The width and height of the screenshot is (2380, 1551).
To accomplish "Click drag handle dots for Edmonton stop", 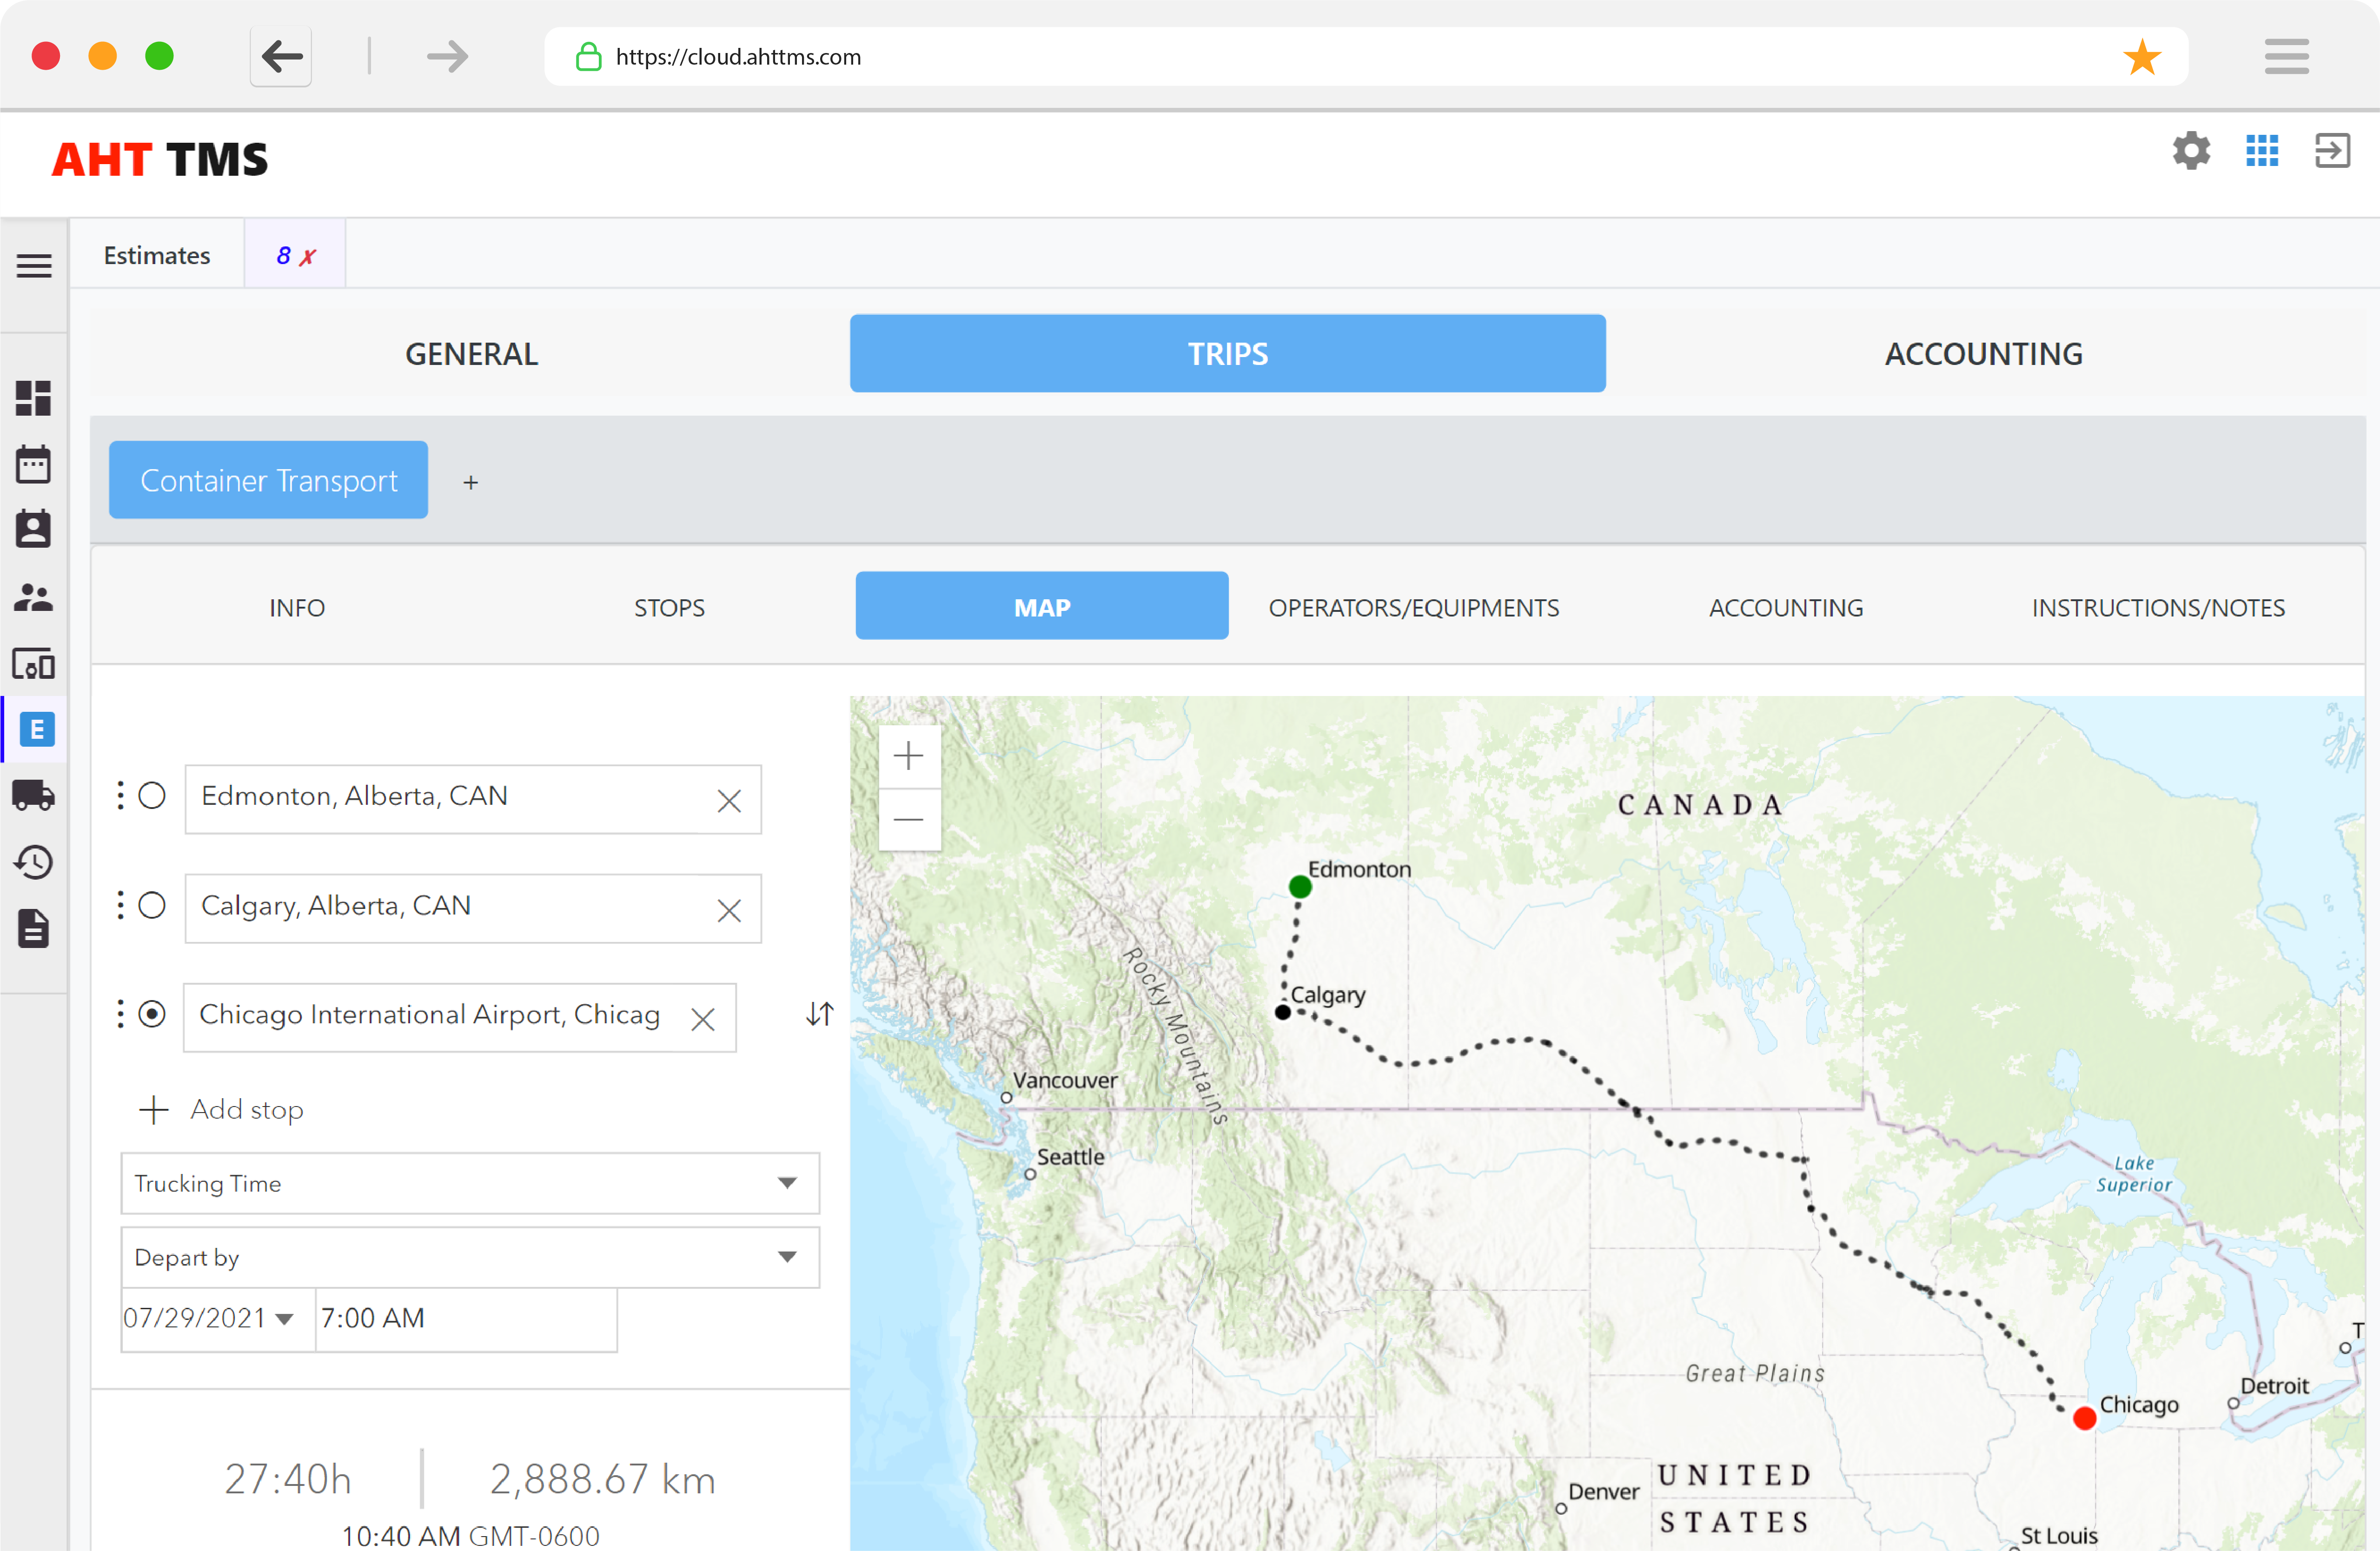I will (x=120, y=796).
